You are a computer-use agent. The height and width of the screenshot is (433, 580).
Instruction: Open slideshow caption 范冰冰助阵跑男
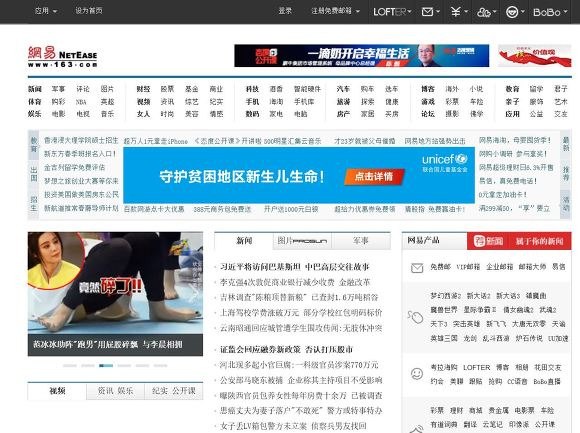click(108, 345)
